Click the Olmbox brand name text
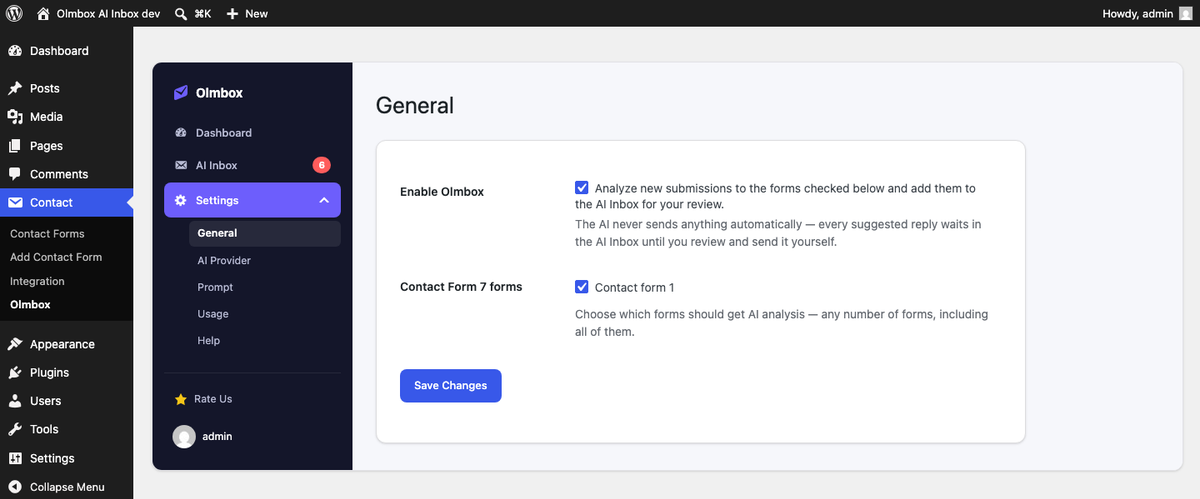 point(220,93)
